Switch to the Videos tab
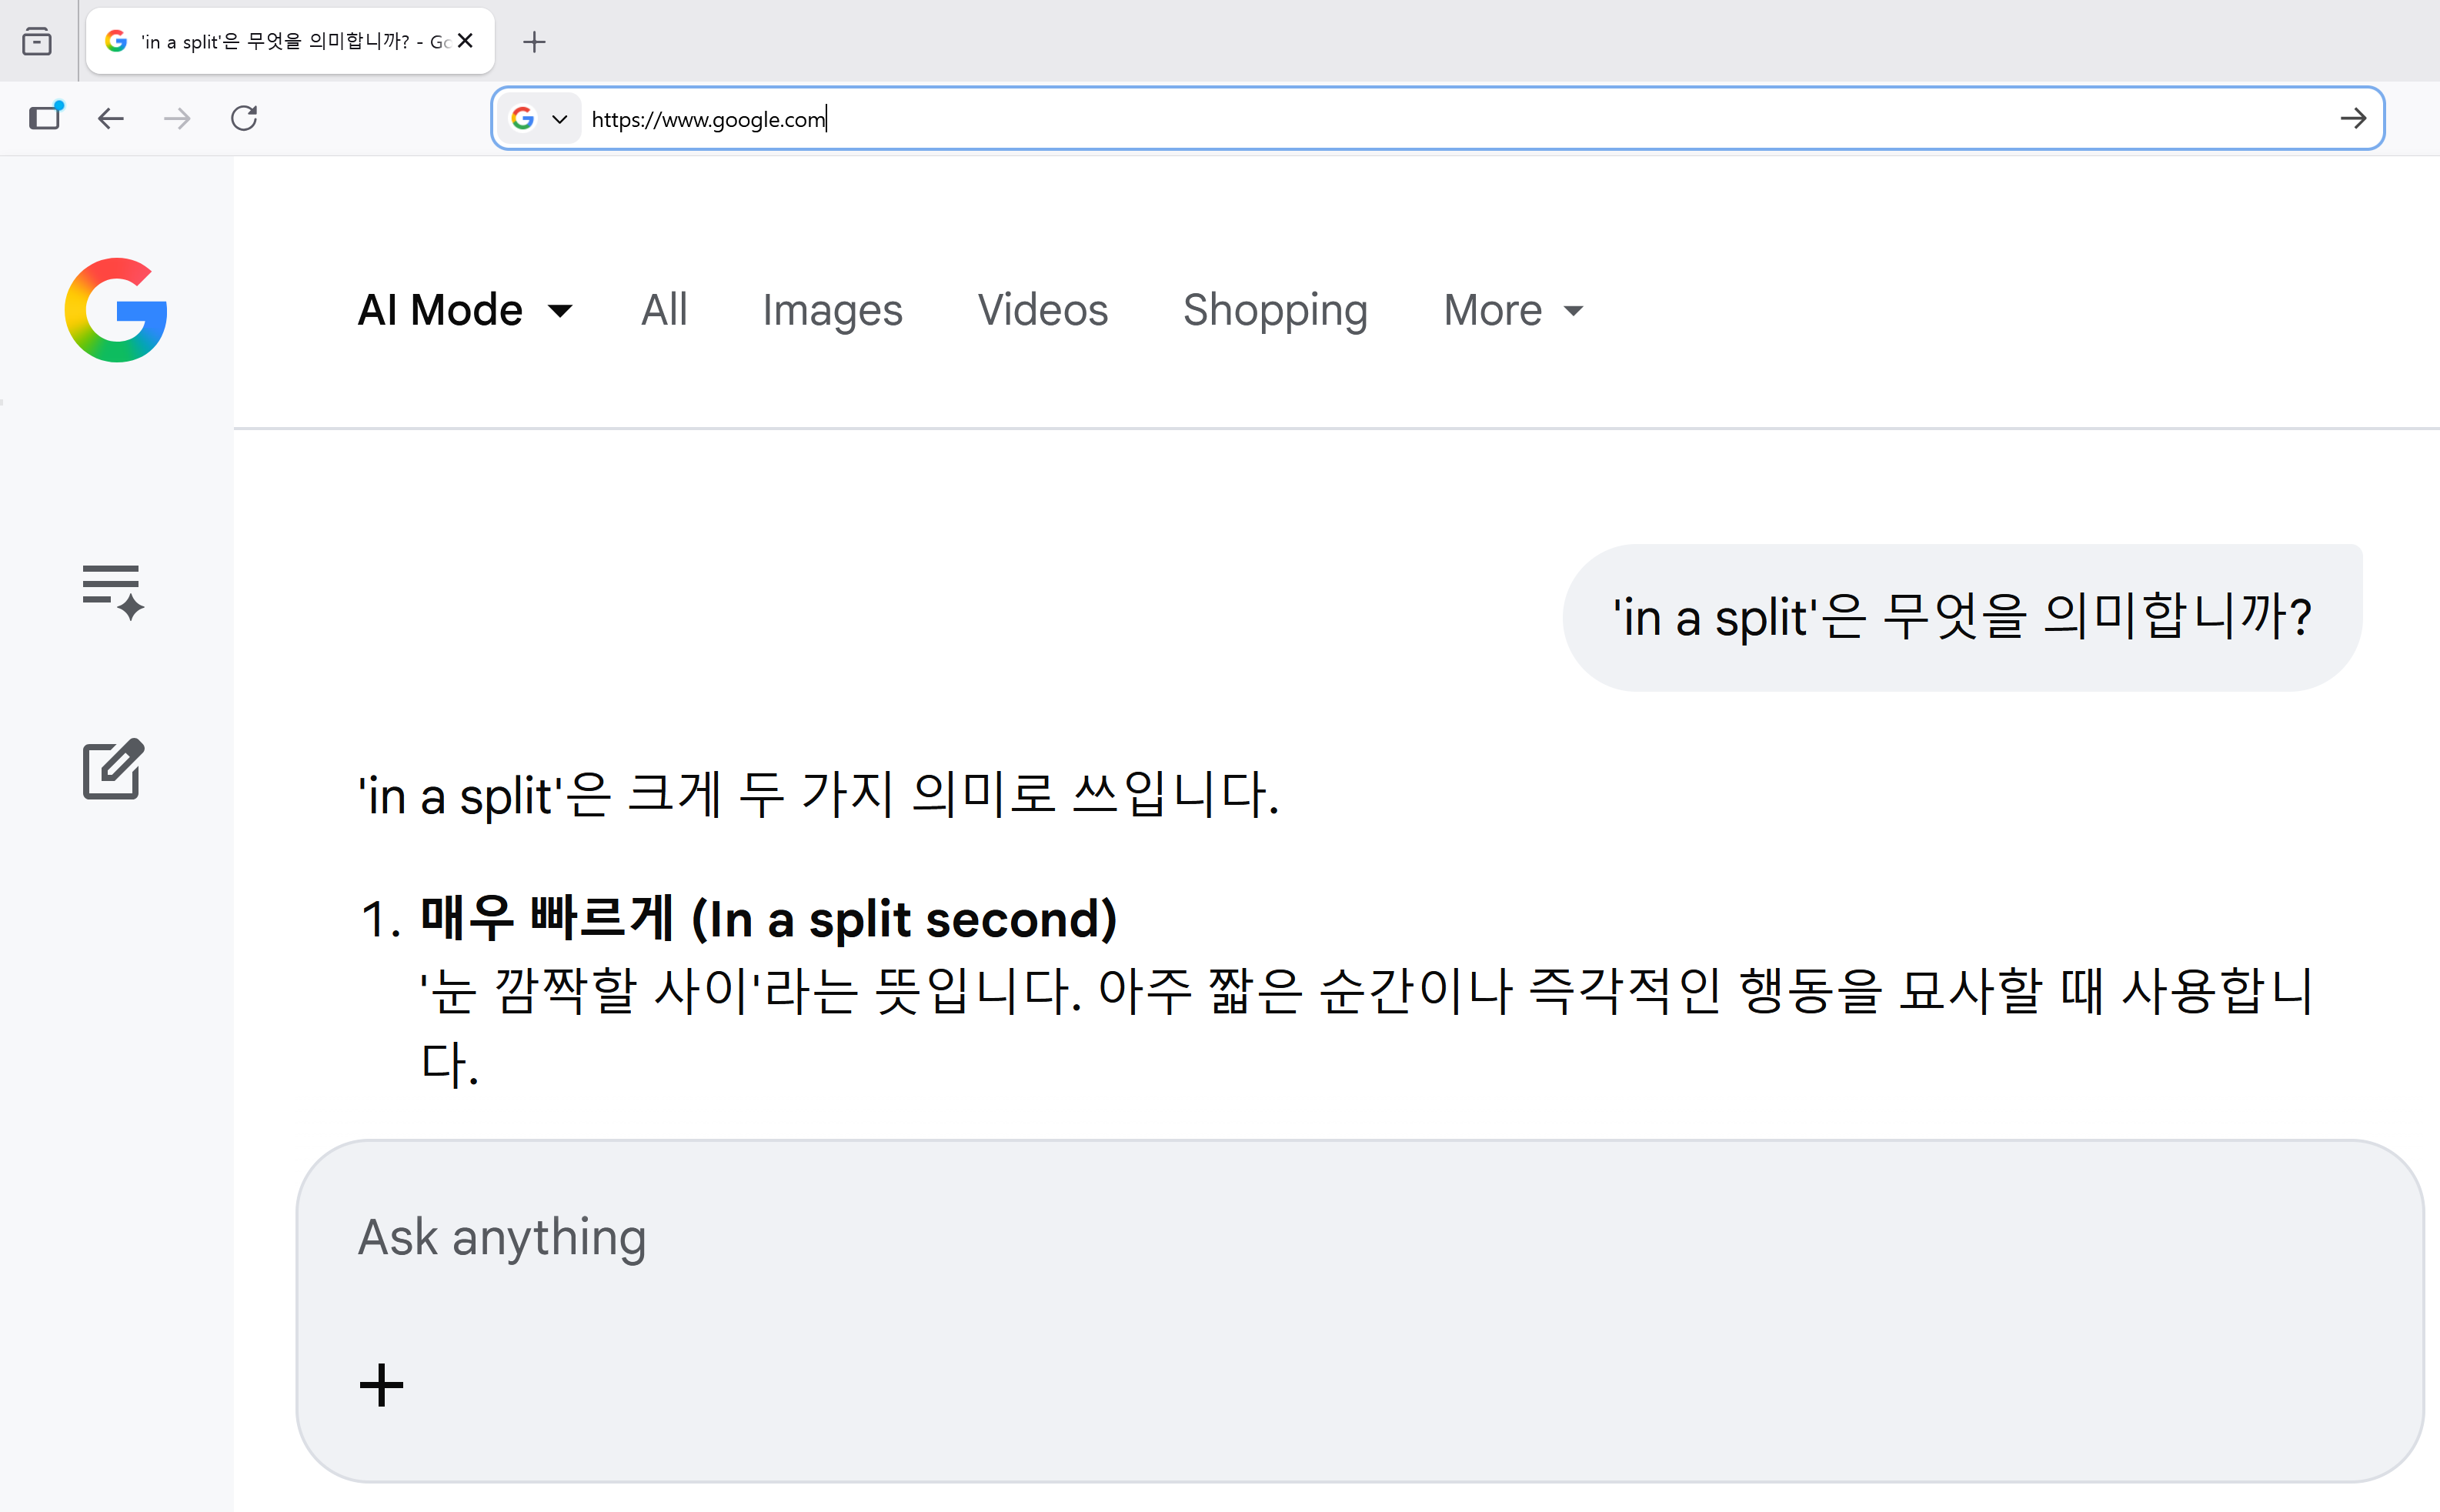Image resolution: width=2440 pixels, height=1512 pixels. point(1042,310)
